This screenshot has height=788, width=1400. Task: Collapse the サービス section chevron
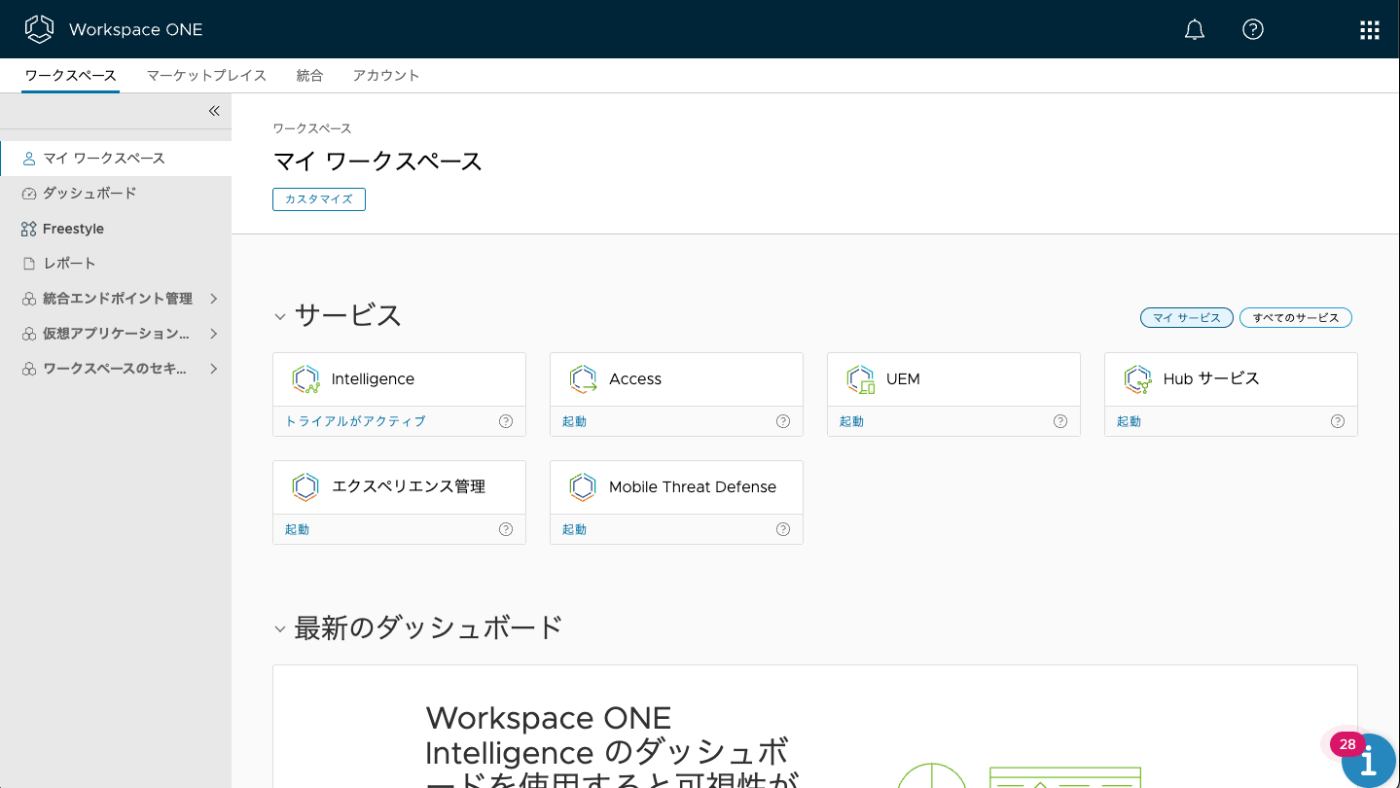(280, 317)
